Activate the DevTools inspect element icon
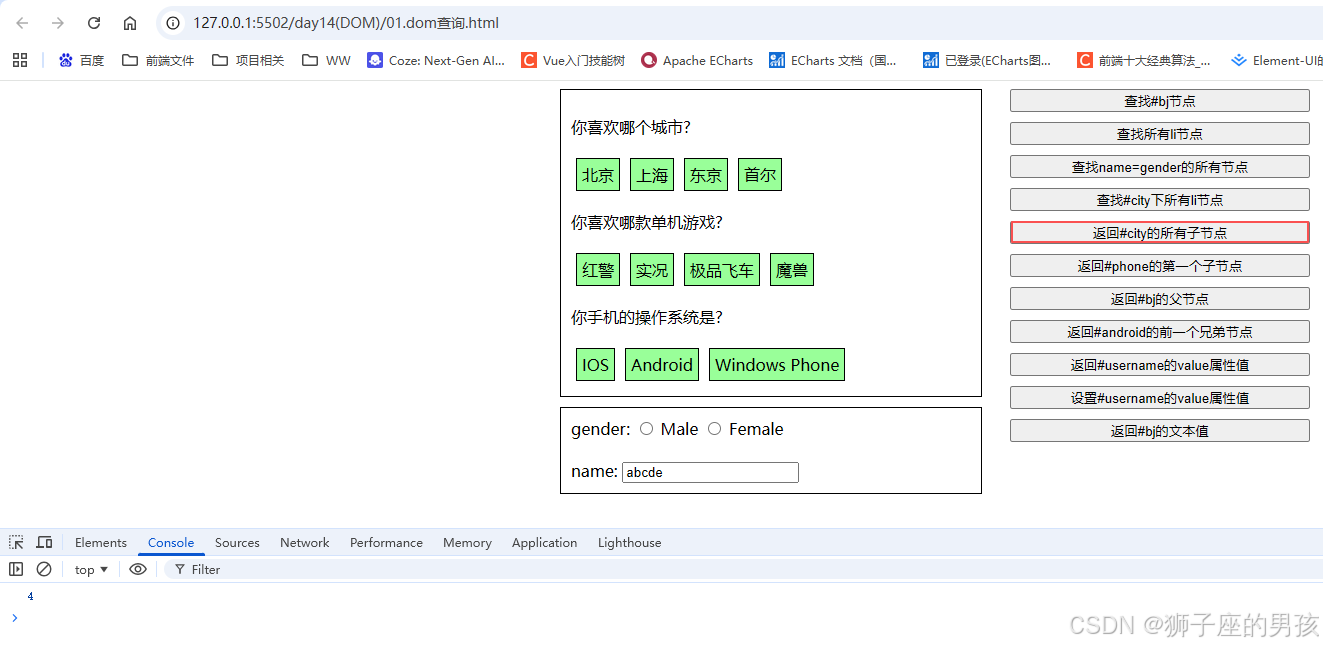1323x647 pixels. 16,542
